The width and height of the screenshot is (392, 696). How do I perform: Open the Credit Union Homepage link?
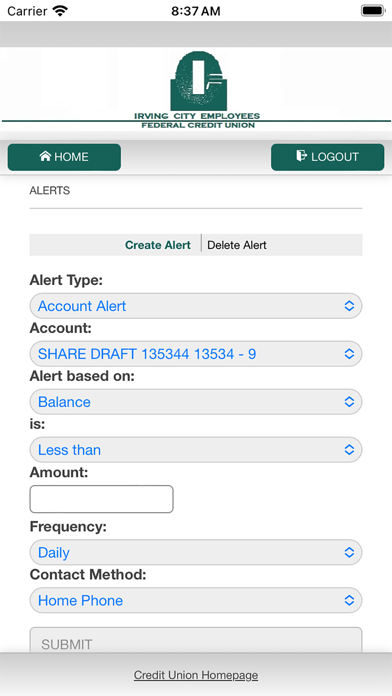(x=196, y=675)
